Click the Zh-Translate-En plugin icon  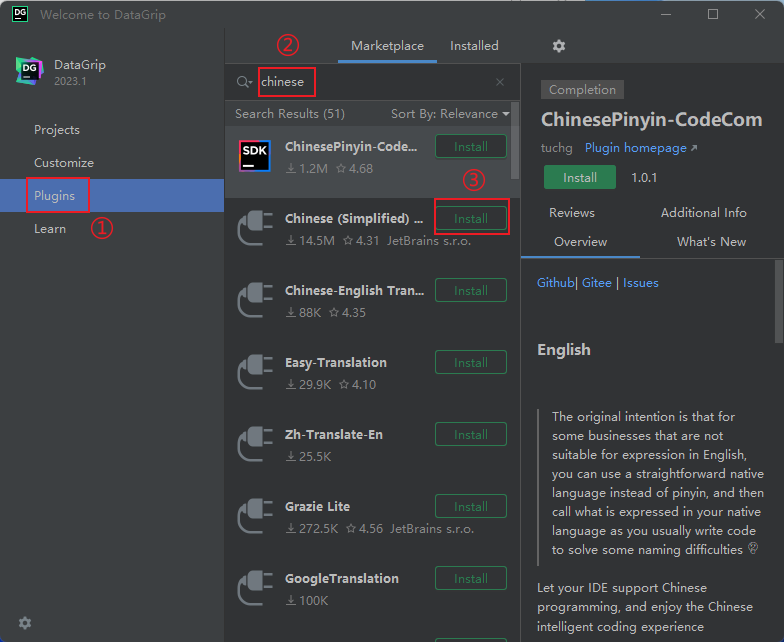[x=255, y=444]
